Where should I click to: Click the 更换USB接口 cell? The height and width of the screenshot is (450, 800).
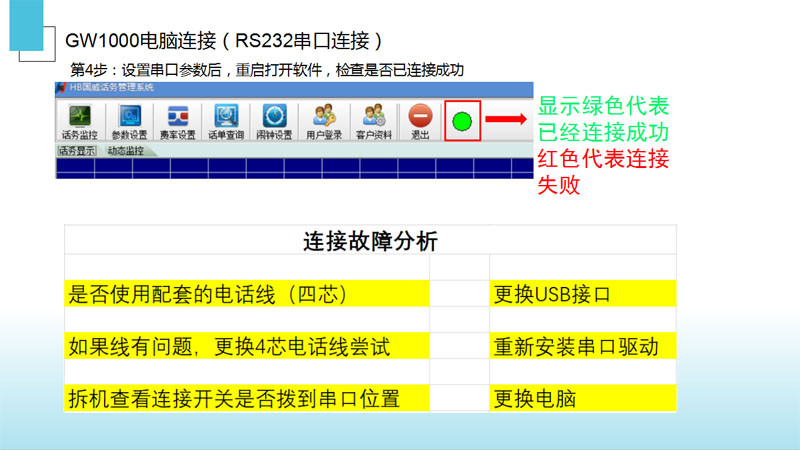click(582, 294)
